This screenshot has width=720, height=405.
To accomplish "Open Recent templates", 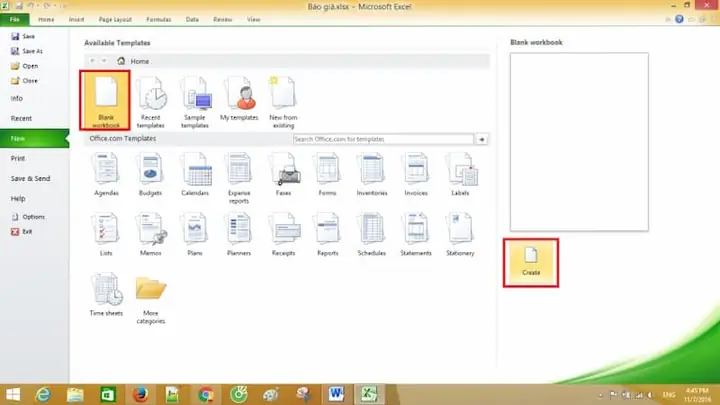I will (x=151, y=102).
